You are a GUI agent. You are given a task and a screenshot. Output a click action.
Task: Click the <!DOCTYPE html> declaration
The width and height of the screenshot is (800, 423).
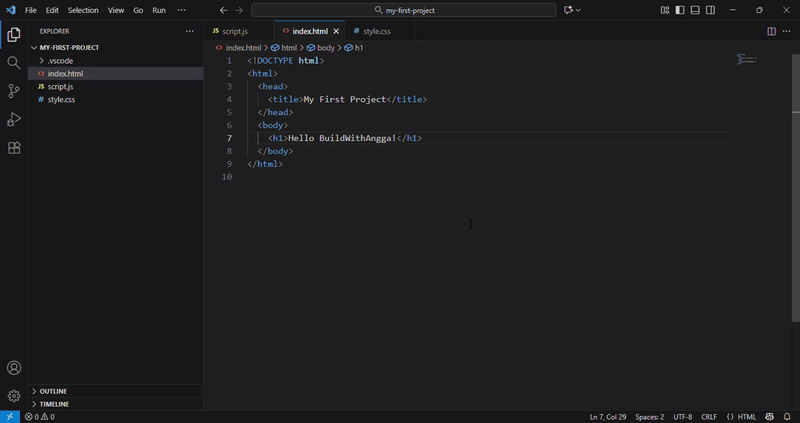[x=286, y=61]
